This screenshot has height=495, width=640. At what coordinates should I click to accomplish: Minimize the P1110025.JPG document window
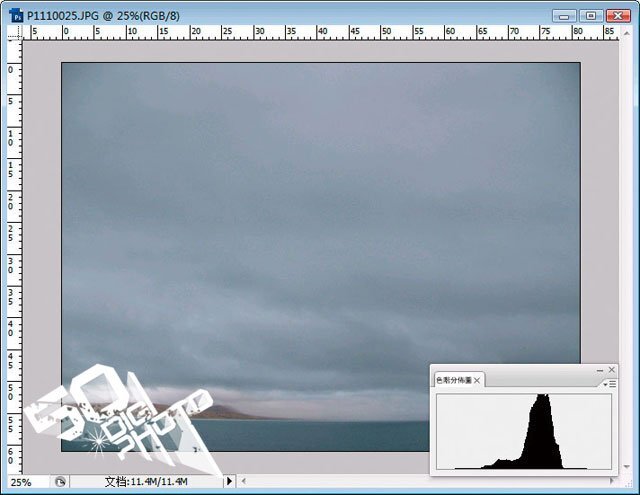pyautogui.click(x=567, y=15)
